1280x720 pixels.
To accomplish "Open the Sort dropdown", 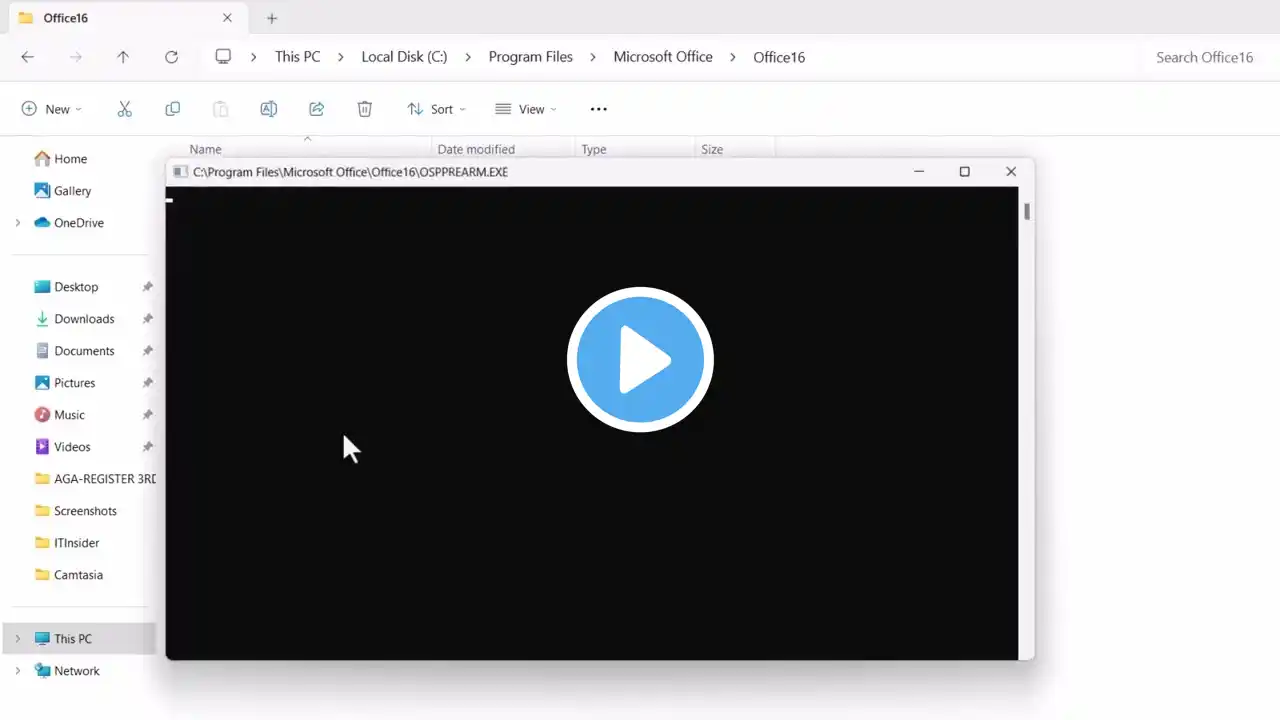I will [x=436, y=109].
